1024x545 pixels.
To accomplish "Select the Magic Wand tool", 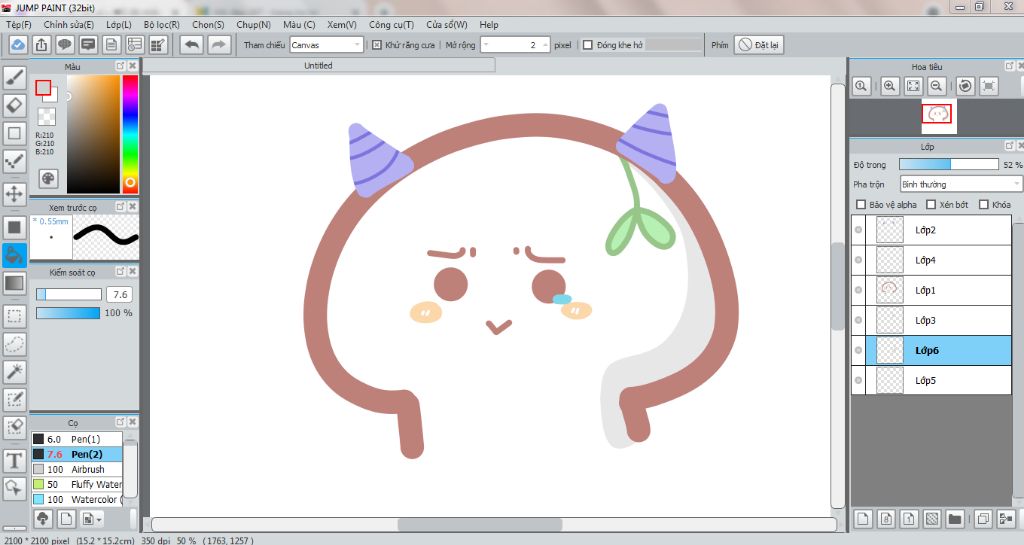I will [x=14, y=372].
